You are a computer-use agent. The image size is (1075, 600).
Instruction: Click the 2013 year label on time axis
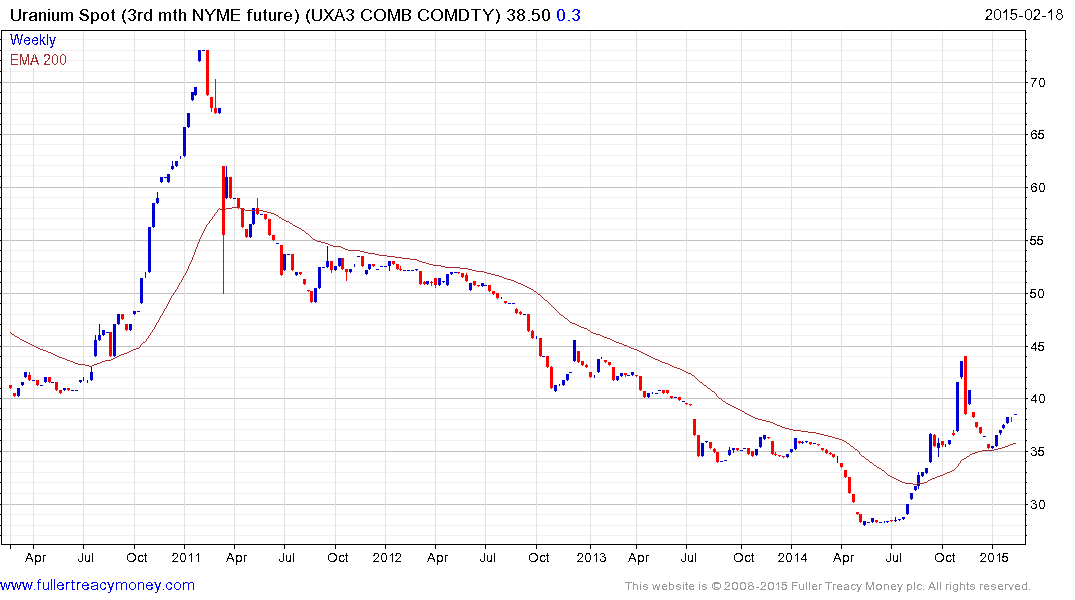click(591, 557)
